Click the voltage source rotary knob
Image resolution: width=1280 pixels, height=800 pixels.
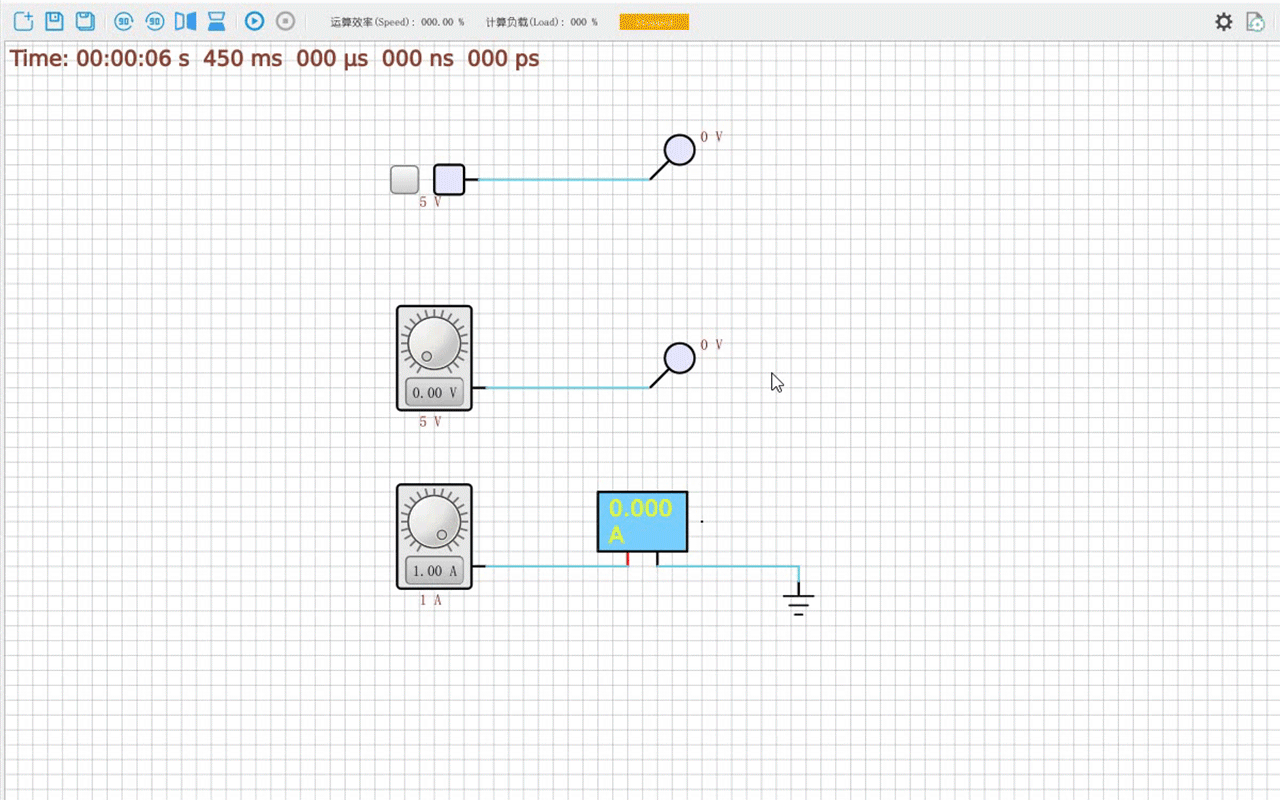tap(434, 343)
